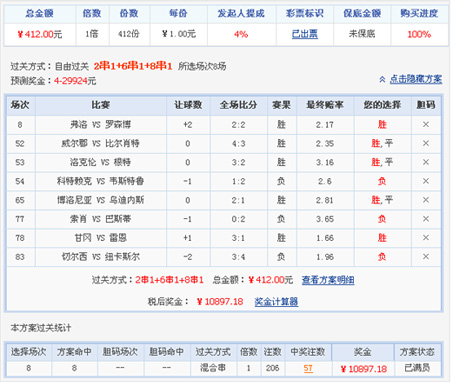
Task: Click the 购买进度 100% progress value
Action: tap(419, 34)
